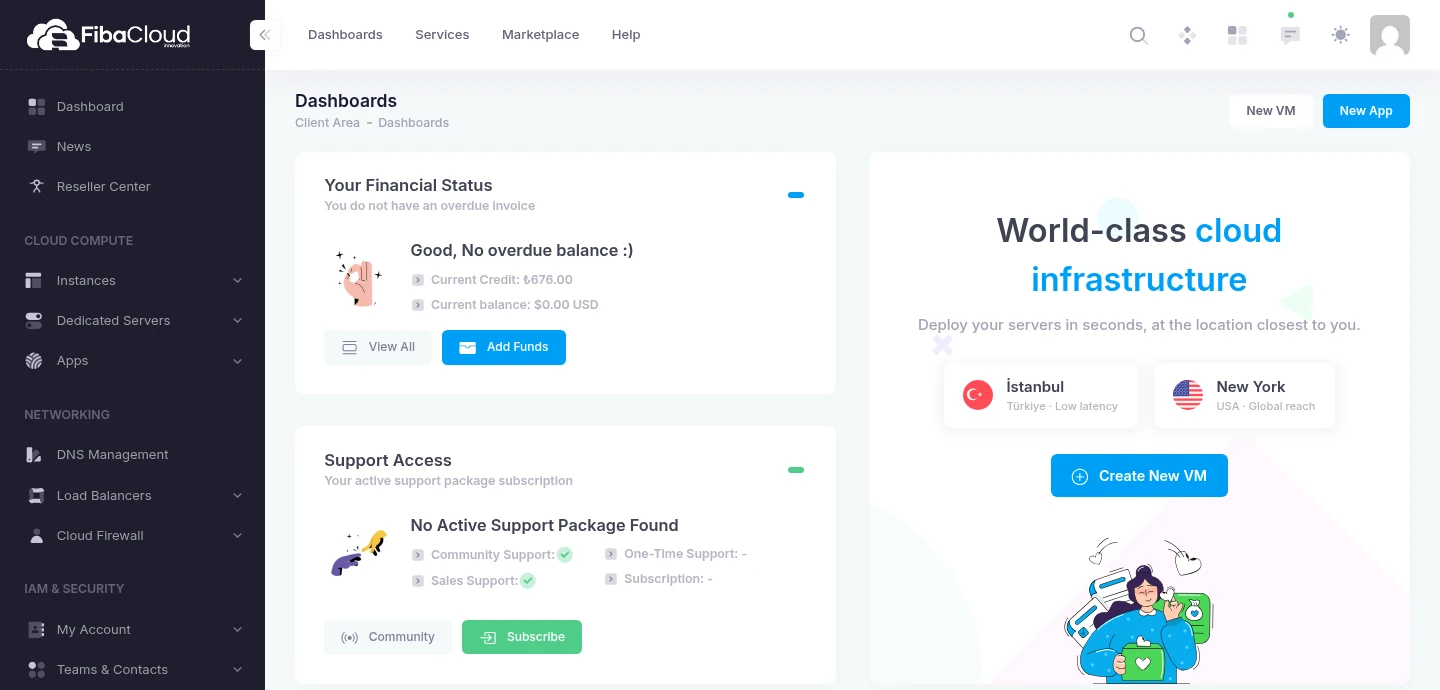Follow the Client Area breadcrumb link
The height and width of the screenshot is (690, 1440).
[x=327, y=123]
